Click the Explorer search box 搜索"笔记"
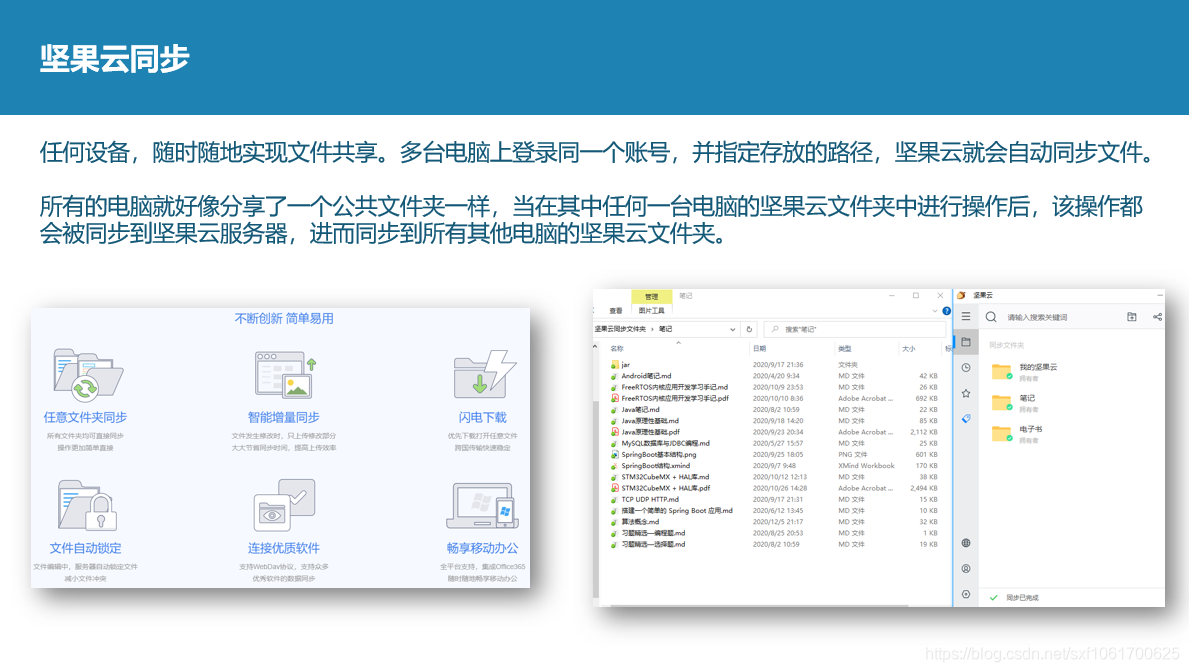This screenshot has width=1189, height=672. (855, 329)
